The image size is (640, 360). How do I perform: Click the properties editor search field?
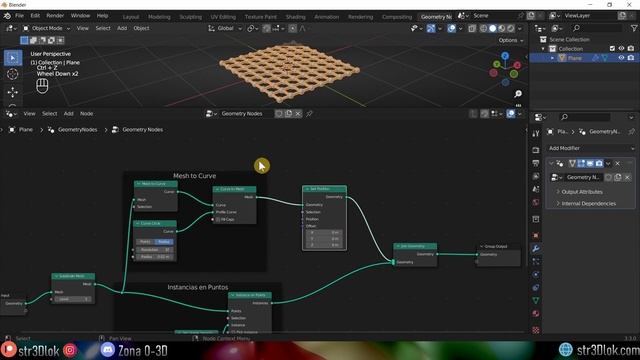pos(585,117)
